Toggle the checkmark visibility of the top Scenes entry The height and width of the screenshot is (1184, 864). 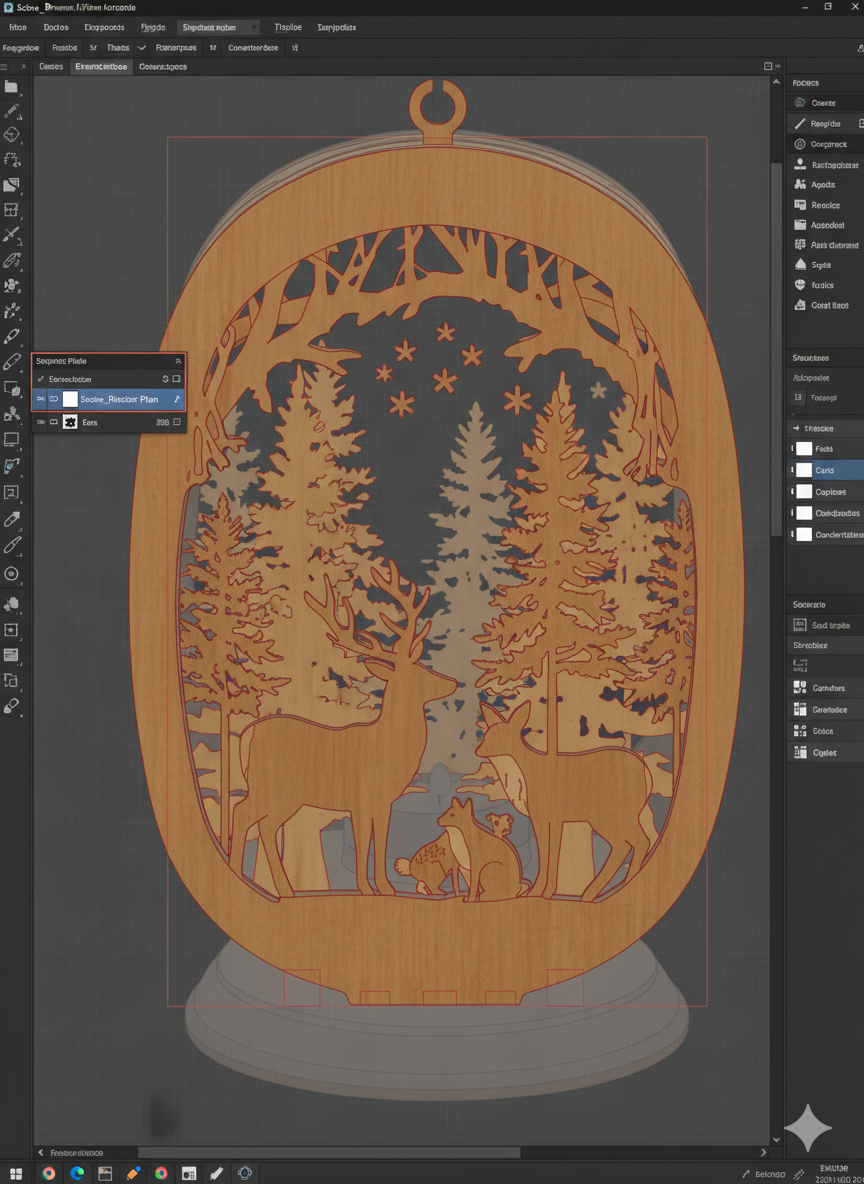41,379
